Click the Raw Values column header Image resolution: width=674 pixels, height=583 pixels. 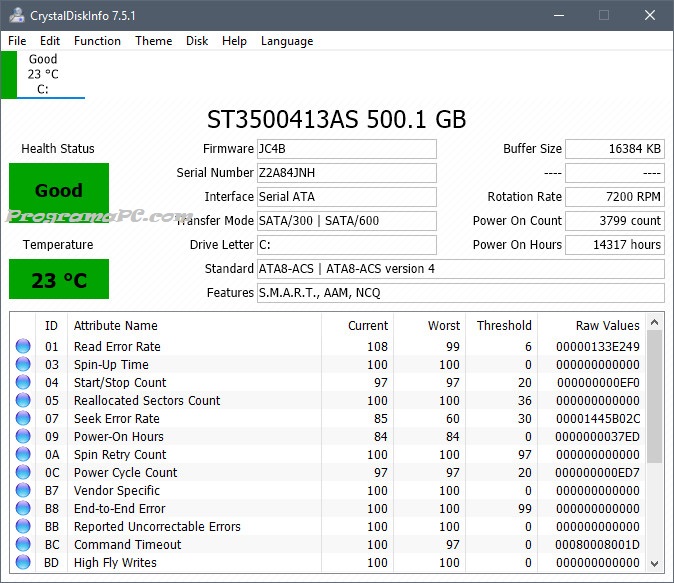click(x=607, y=325)
